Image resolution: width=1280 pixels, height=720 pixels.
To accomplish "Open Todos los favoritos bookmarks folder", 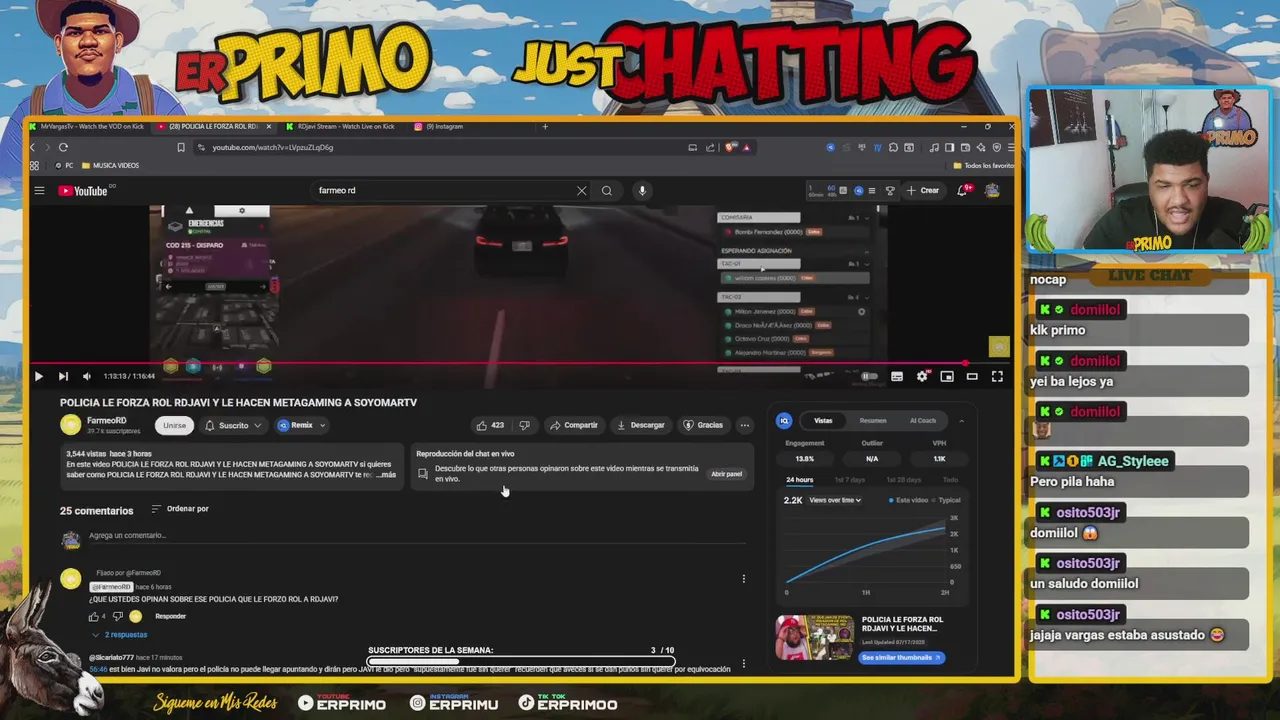I will (x=984, y=165).
